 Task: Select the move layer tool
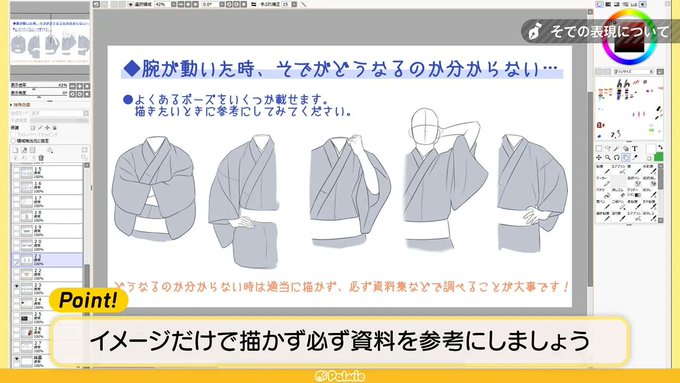coord(599,157)
